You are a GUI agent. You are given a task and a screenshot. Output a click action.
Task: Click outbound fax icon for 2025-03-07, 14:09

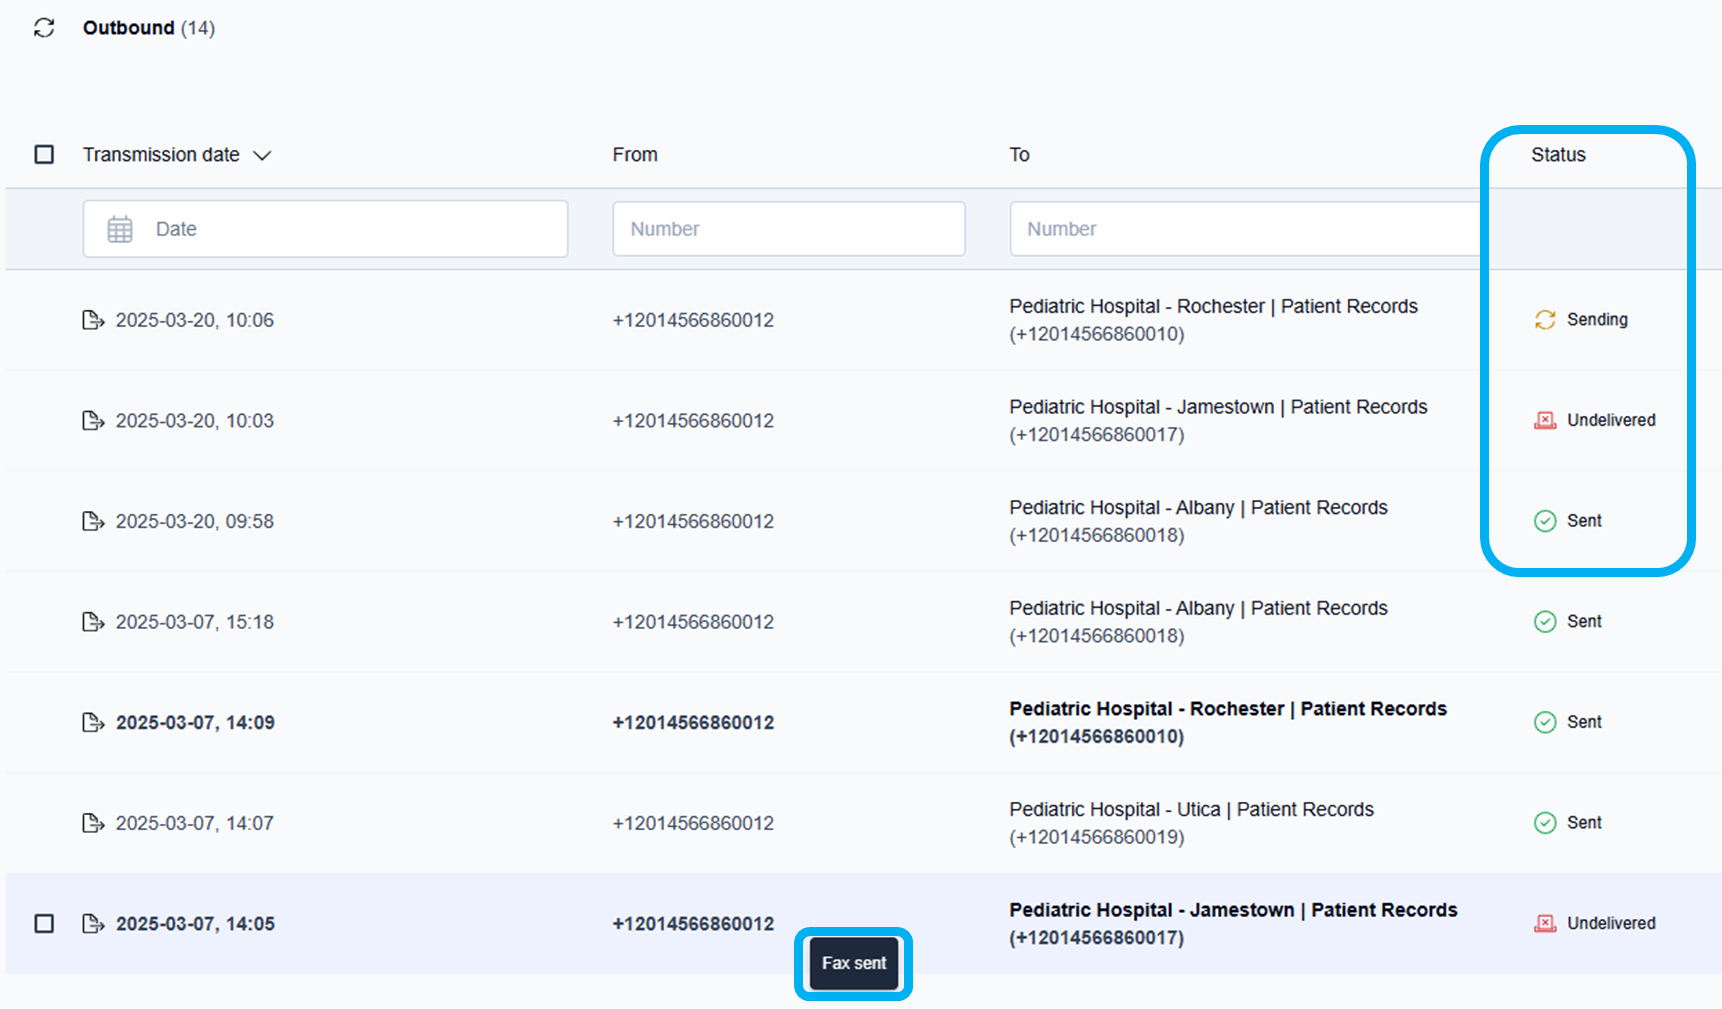(93, 722)
